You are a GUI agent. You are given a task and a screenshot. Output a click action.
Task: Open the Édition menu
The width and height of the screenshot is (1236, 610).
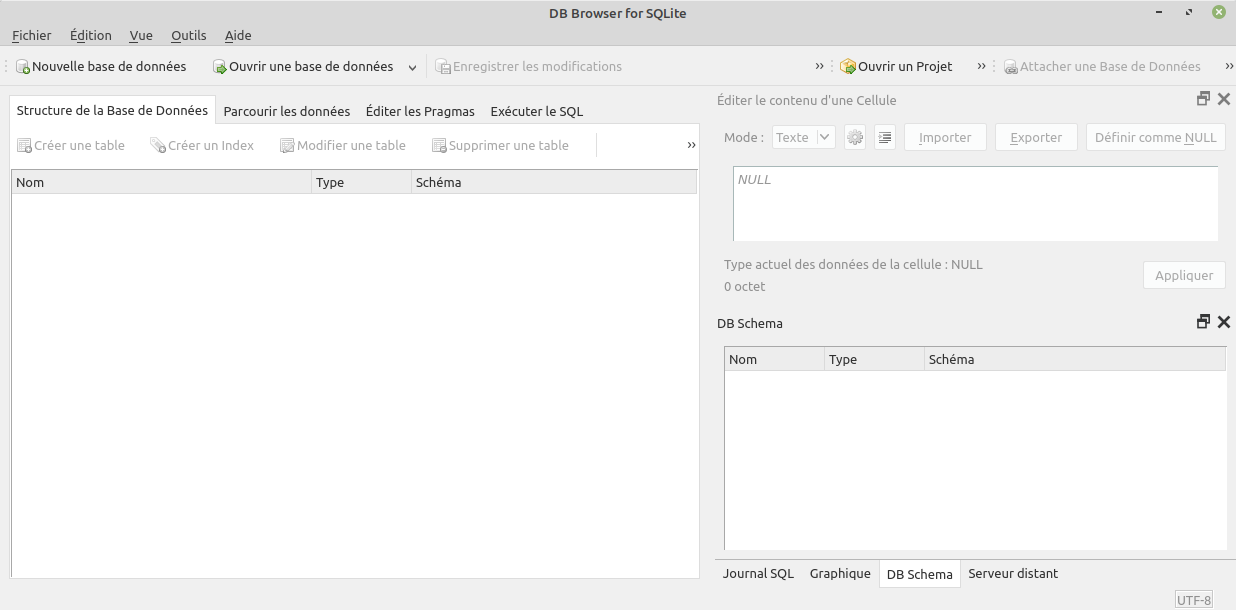[x=91, y=35]
